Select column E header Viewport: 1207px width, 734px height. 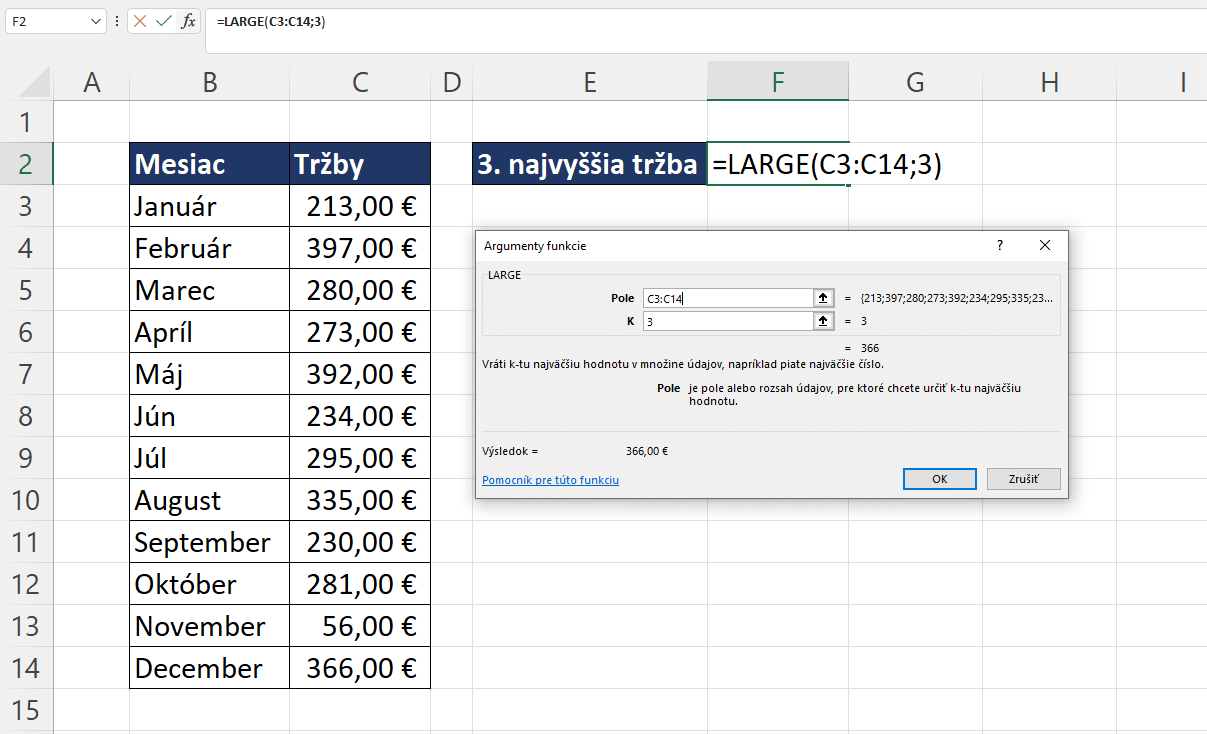coord(590,83)
